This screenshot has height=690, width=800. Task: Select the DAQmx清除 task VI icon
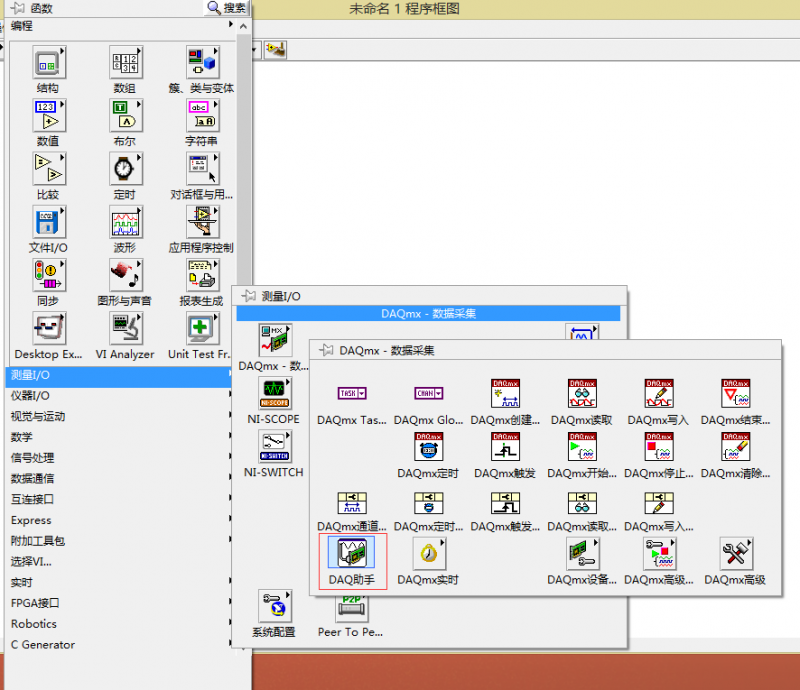point(735,447)
